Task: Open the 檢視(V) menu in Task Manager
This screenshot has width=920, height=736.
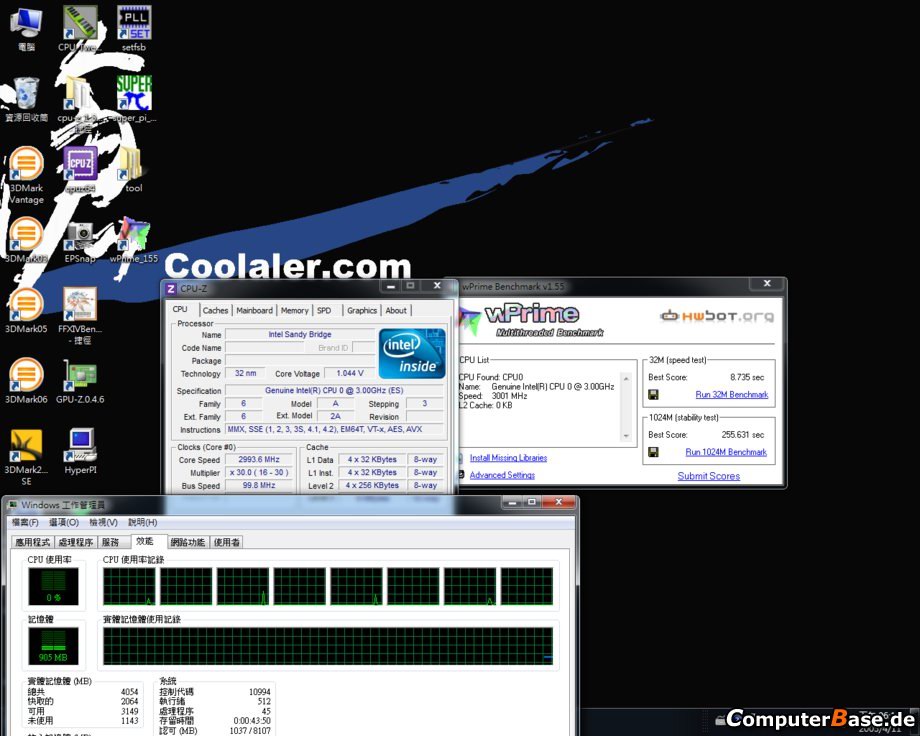Action: click(104, 522)
